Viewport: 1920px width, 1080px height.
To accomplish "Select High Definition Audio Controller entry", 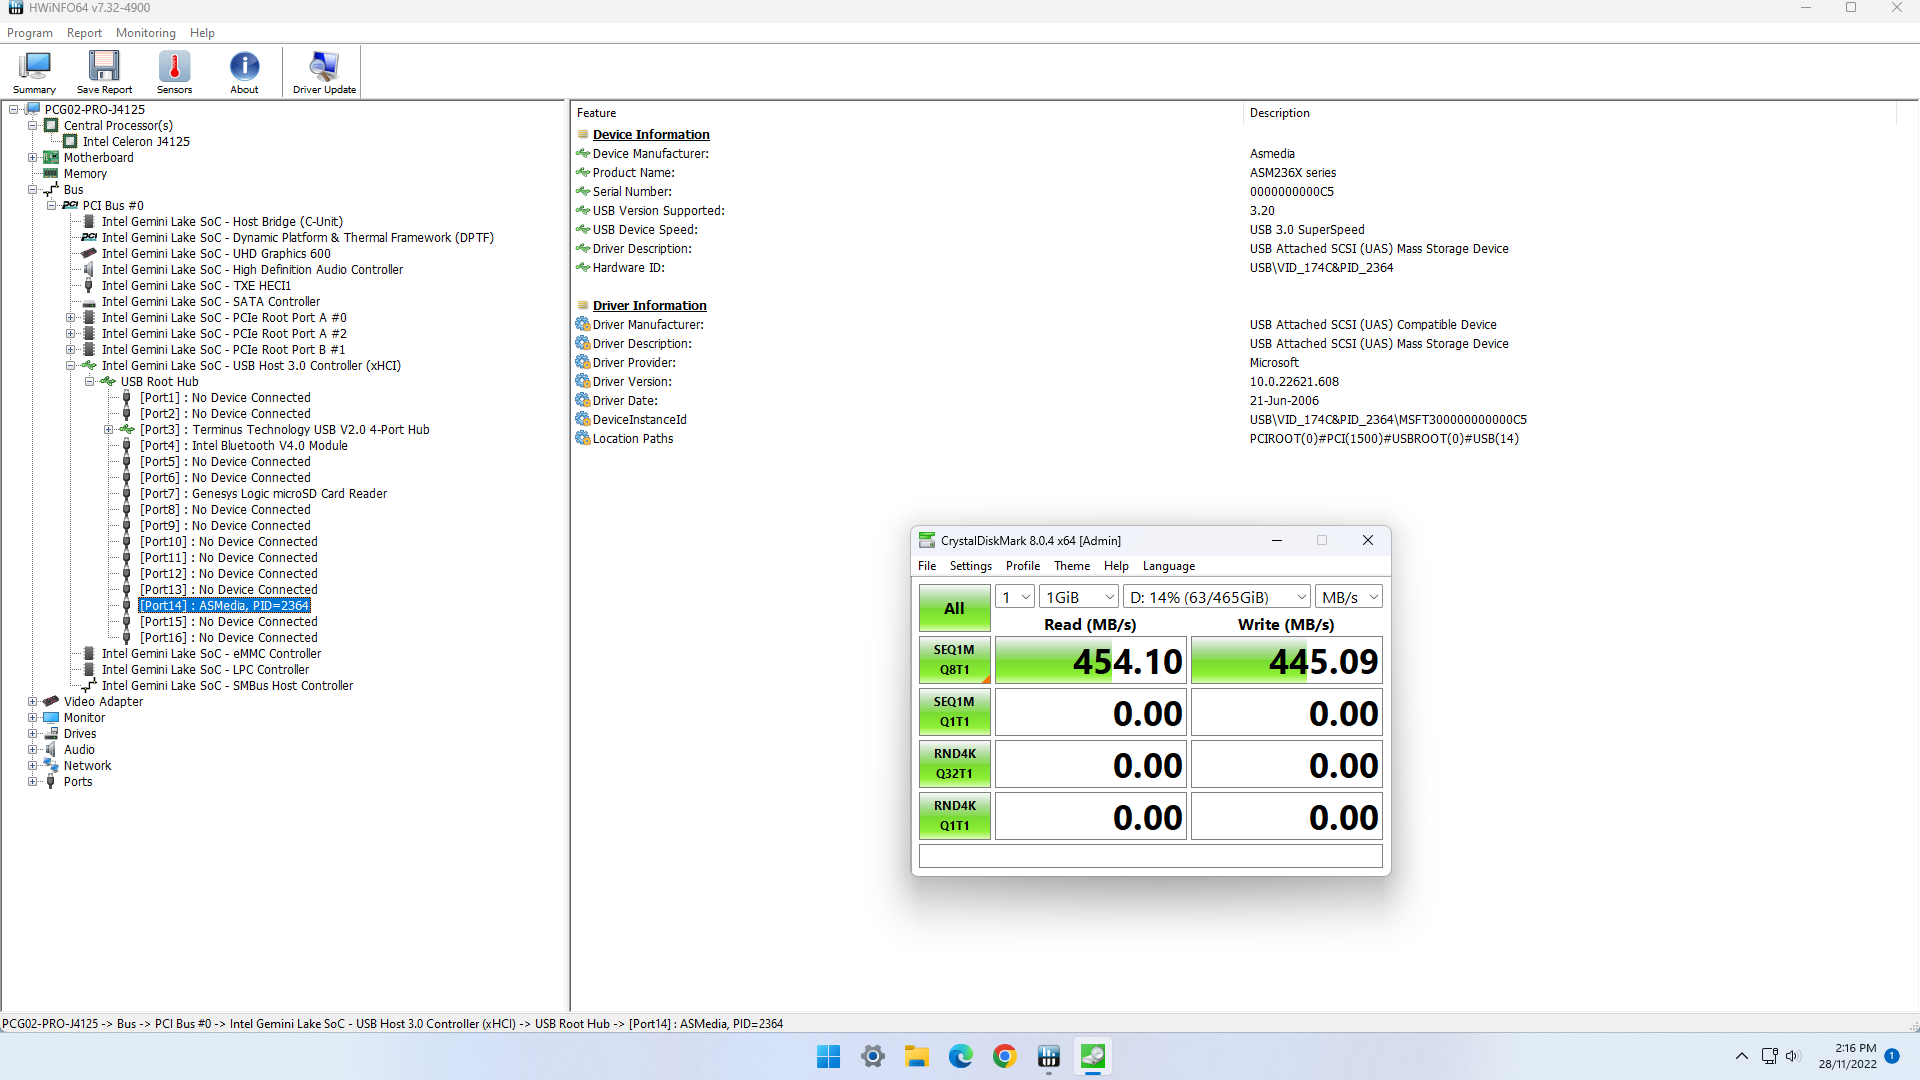I will [x=252, y=270].
